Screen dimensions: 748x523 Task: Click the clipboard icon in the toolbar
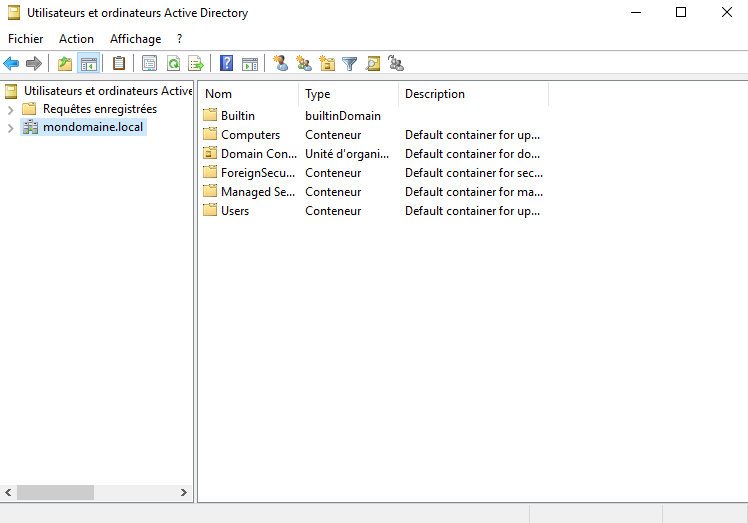pos(119,63)
